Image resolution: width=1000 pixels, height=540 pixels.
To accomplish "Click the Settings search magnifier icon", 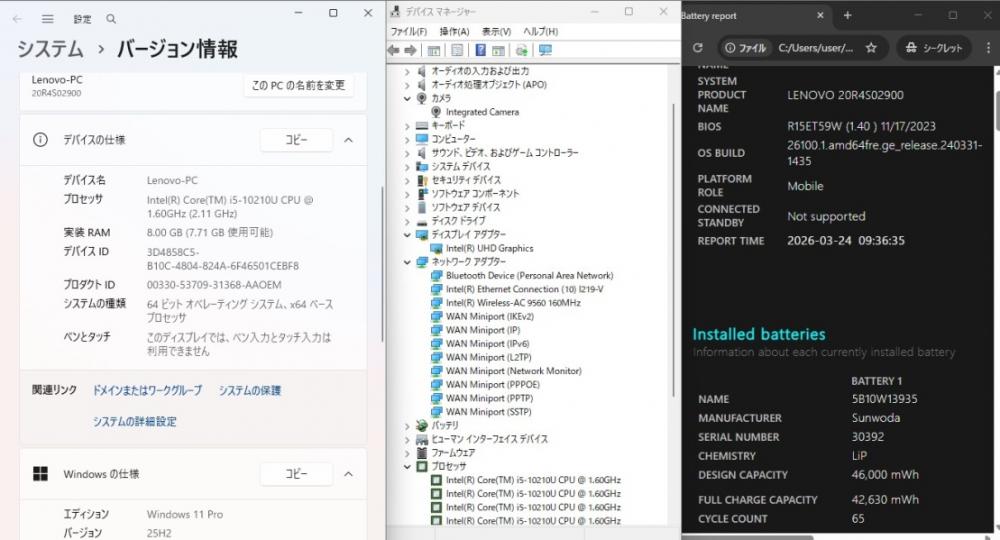I will pyautogui.click(x=111, y=19).
